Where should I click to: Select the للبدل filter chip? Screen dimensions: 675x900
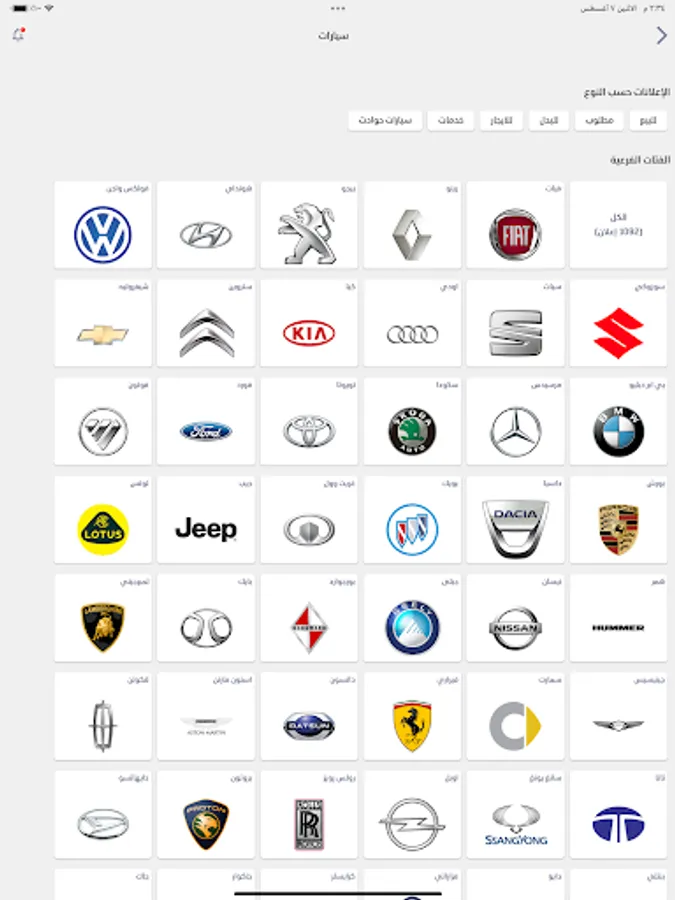549,120
